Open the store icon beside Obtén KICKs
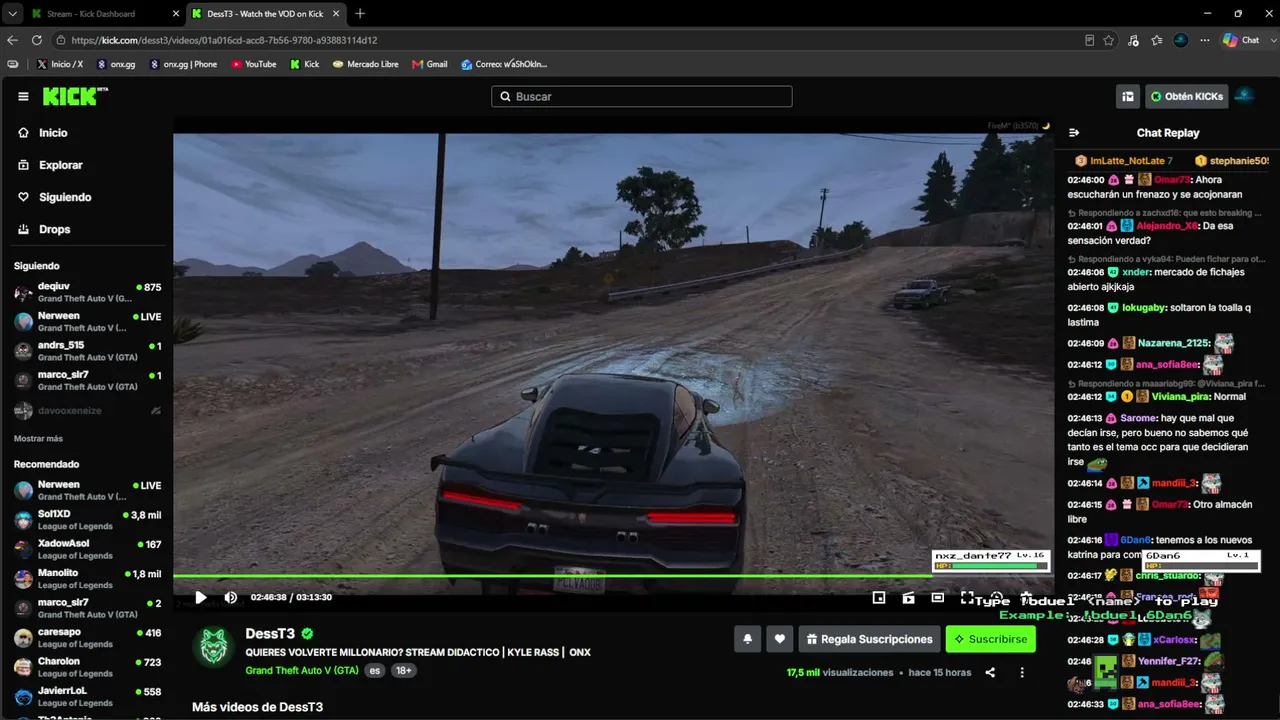 point(1128,96)
